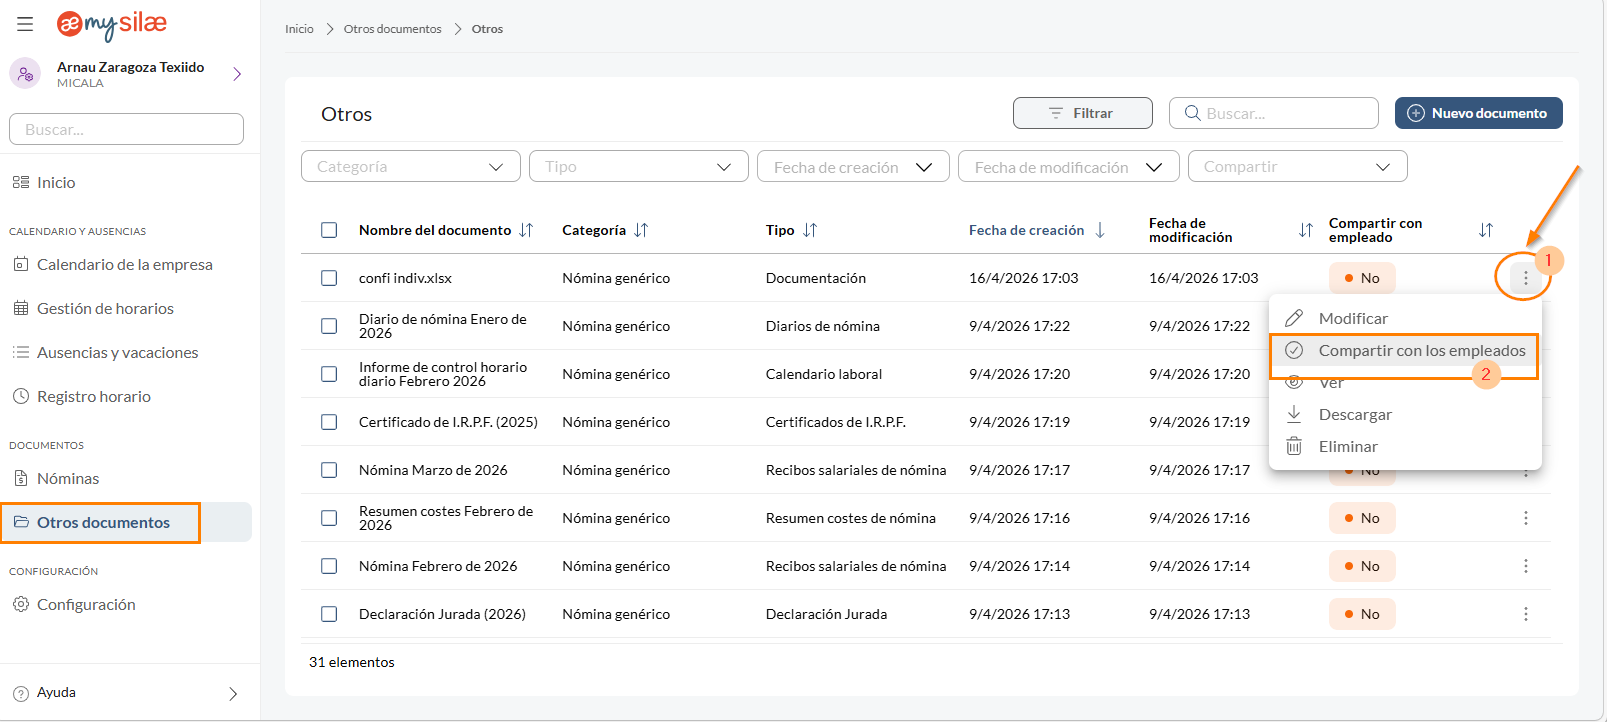Click the Eliminar trash icon
Image resolution: width=1607 pixels, height=722 pixels.
point(1294,446)
